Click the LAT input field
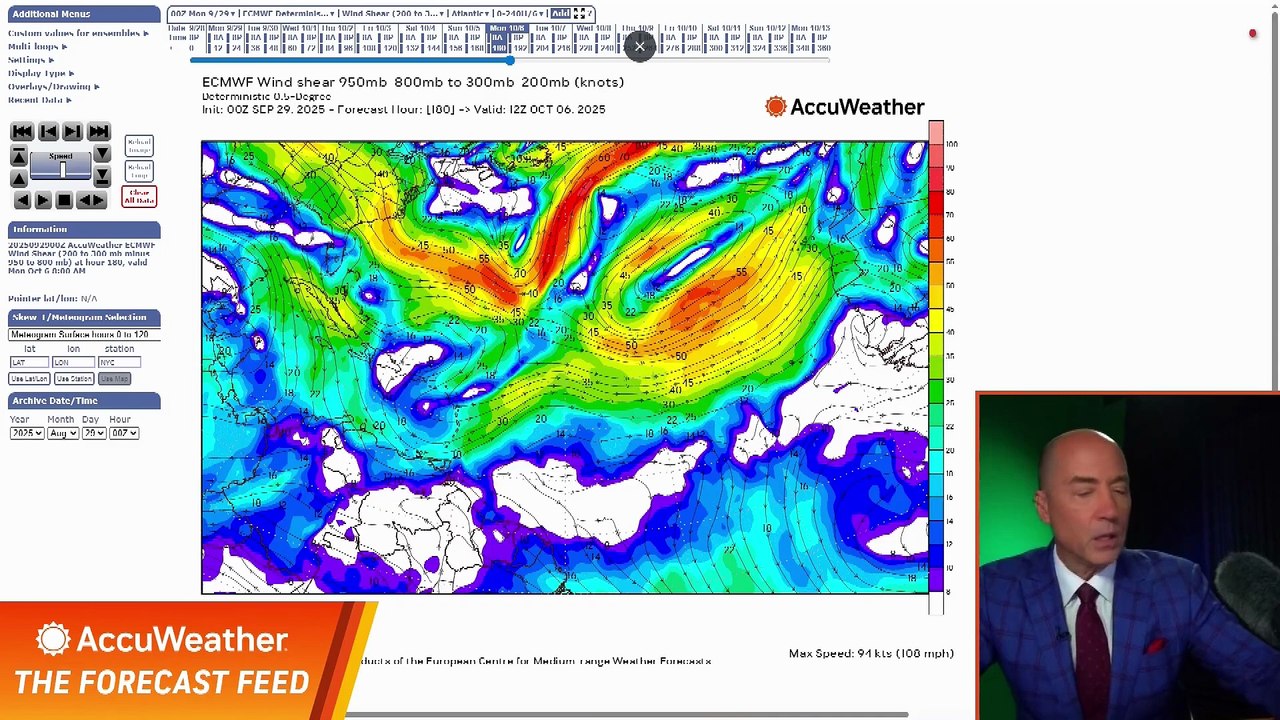The width and height of the screenshot is (1280, 720). tap(29, 362)
